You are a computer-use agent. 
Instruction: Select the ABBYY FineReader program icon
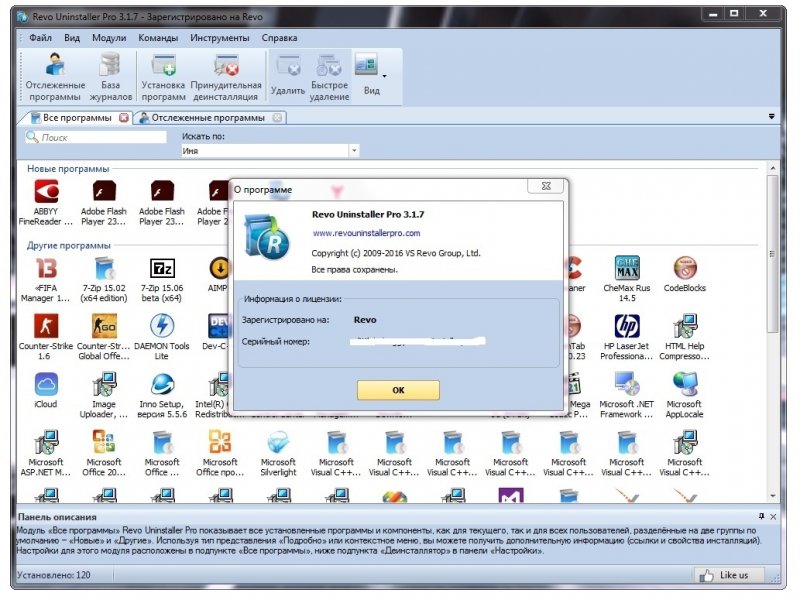[x=46, y=203]
